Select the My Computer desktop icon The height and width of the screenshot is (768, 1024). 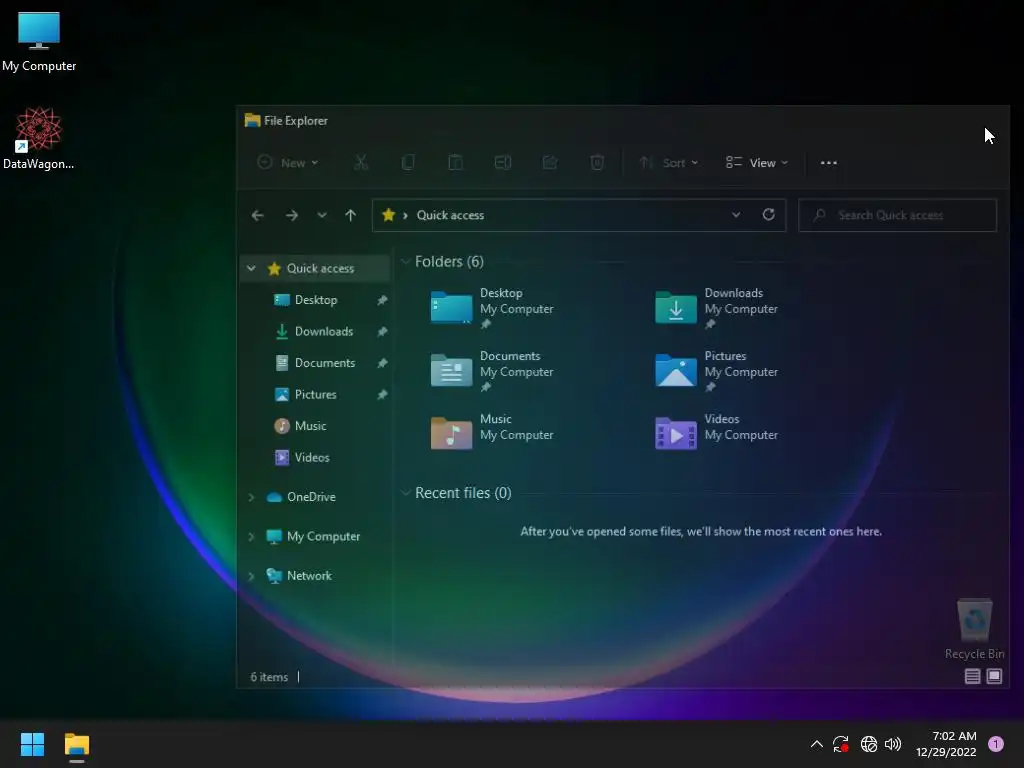pos(39,42)
